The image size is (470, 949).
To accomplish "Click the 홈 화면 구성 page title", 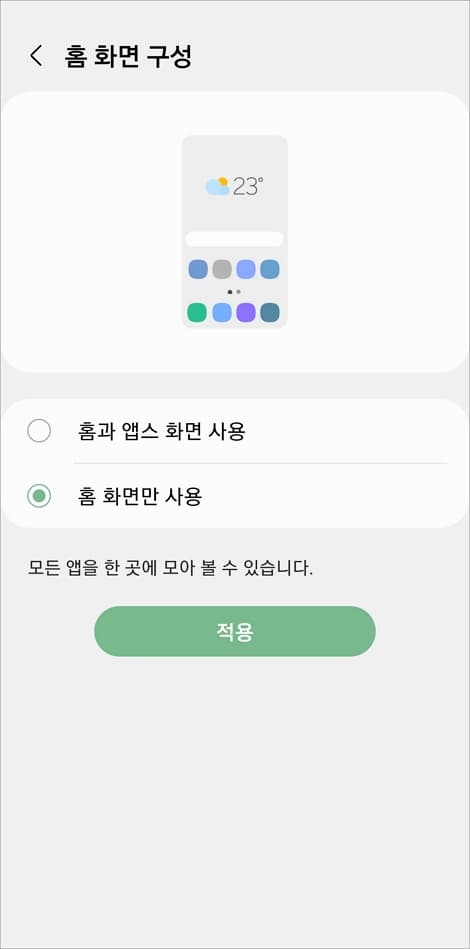I will click(128, 56).
